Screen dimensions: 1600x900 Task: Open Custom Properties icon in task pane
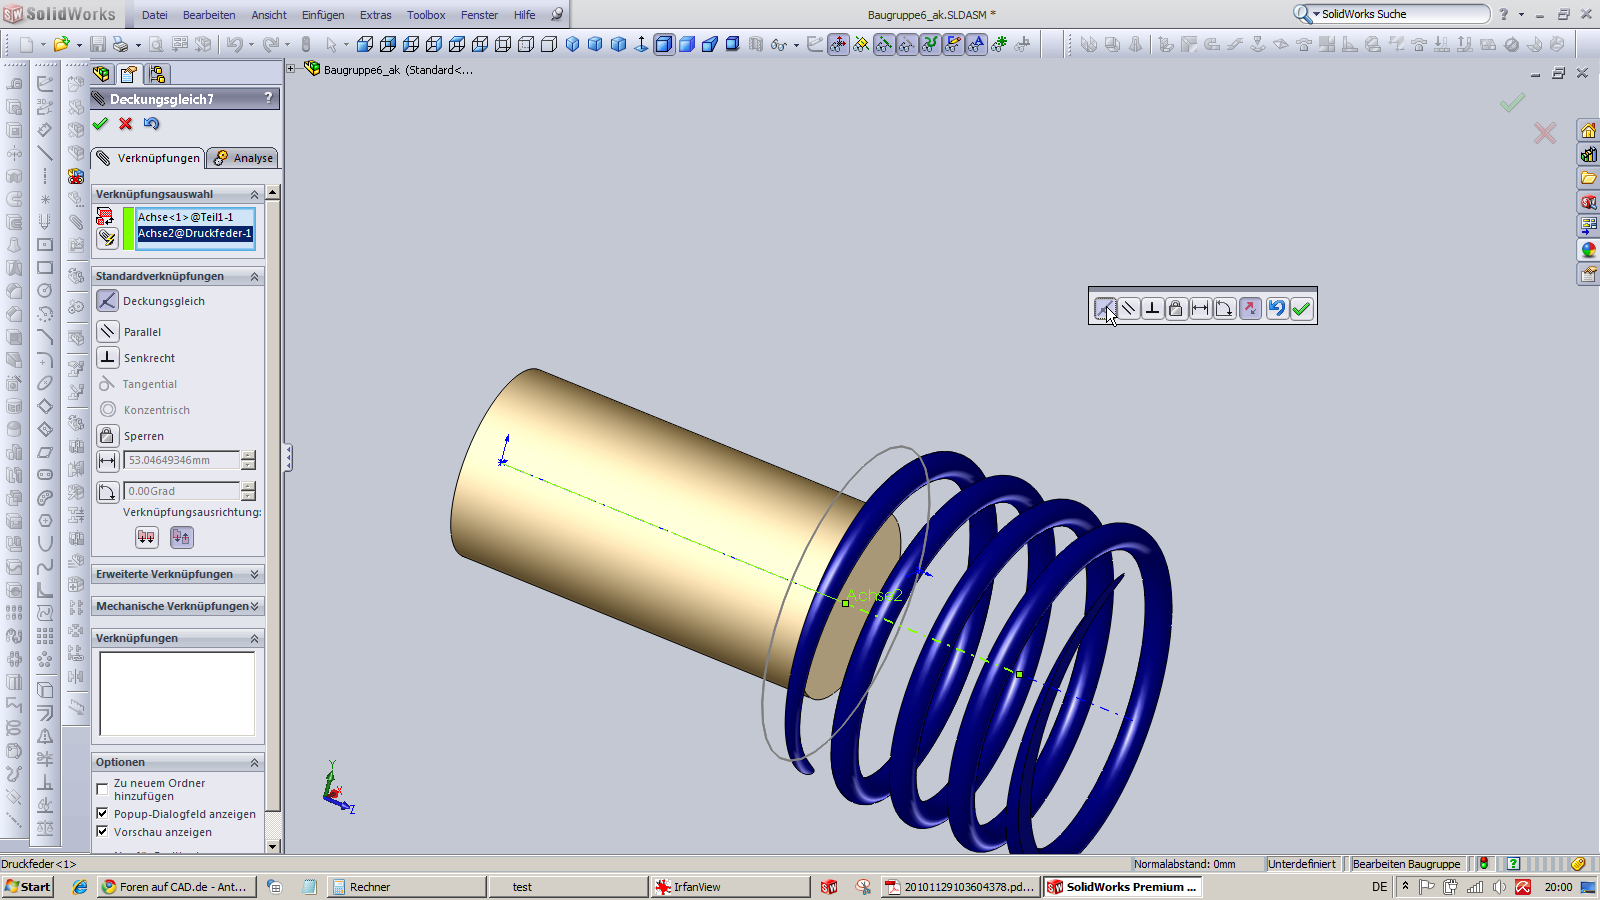click(x=1588, y=274)
